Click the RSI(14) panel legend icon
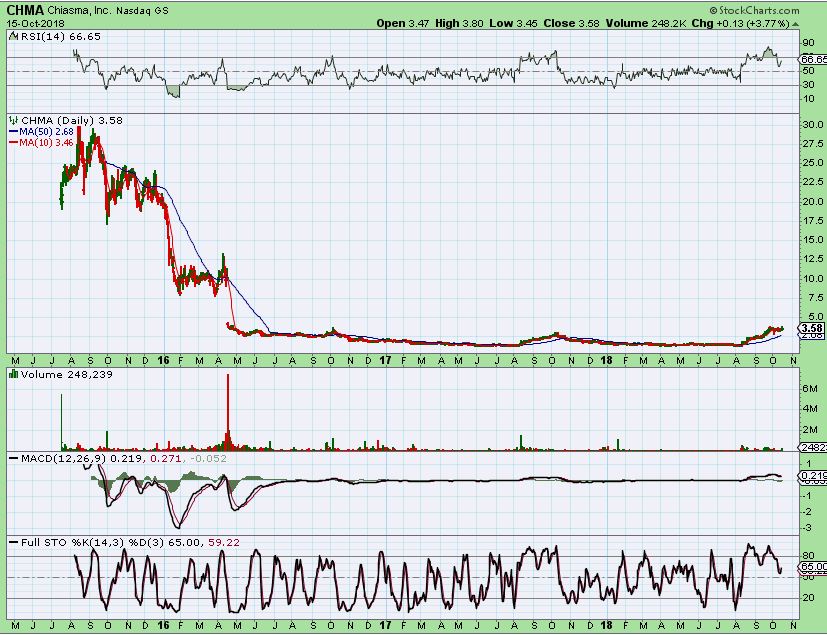 click(x=13, y=36)
